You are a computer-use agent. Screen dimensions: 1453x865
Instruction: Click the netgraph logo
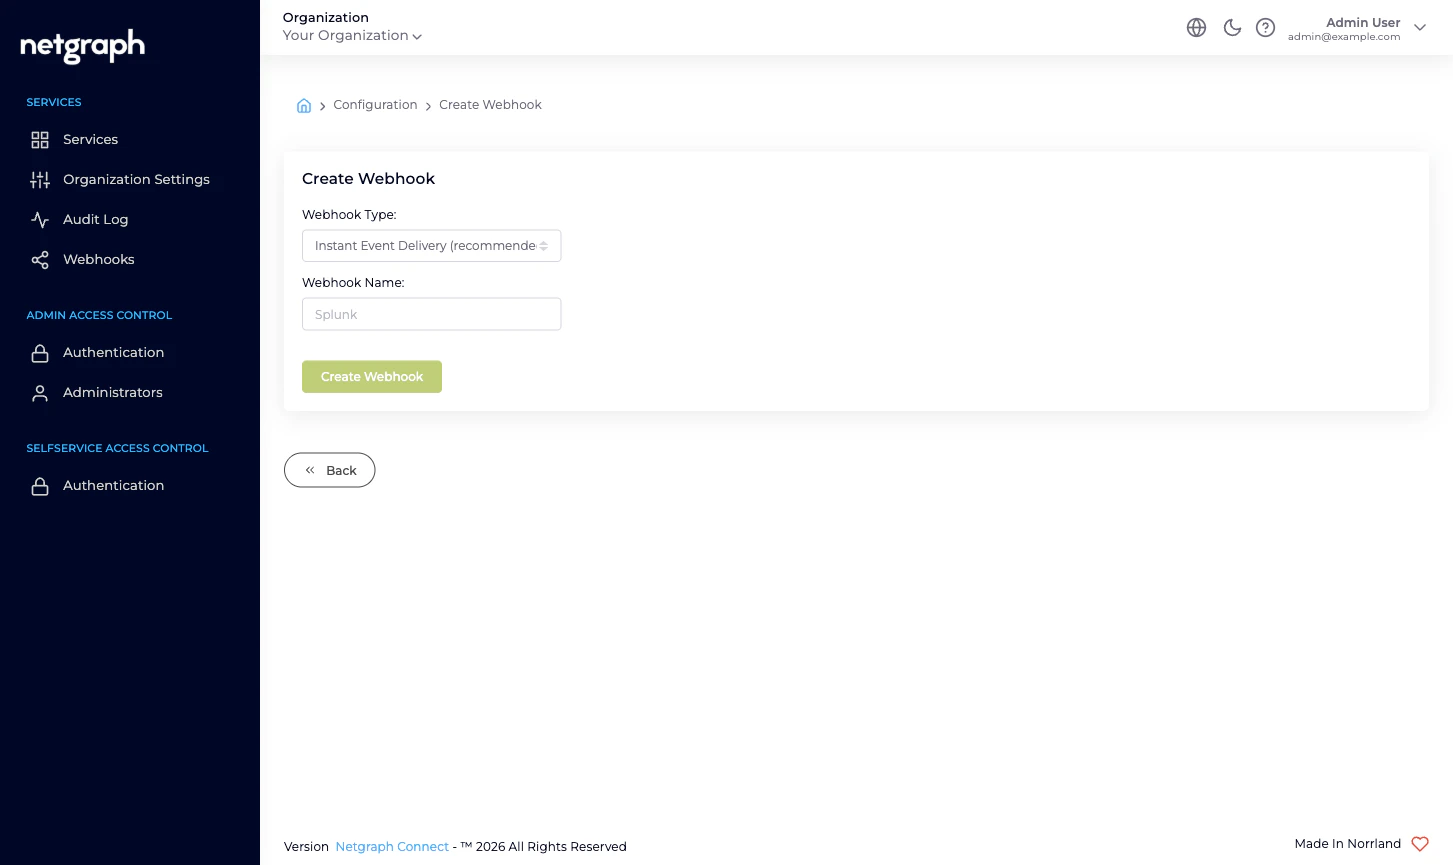(81, 46)
